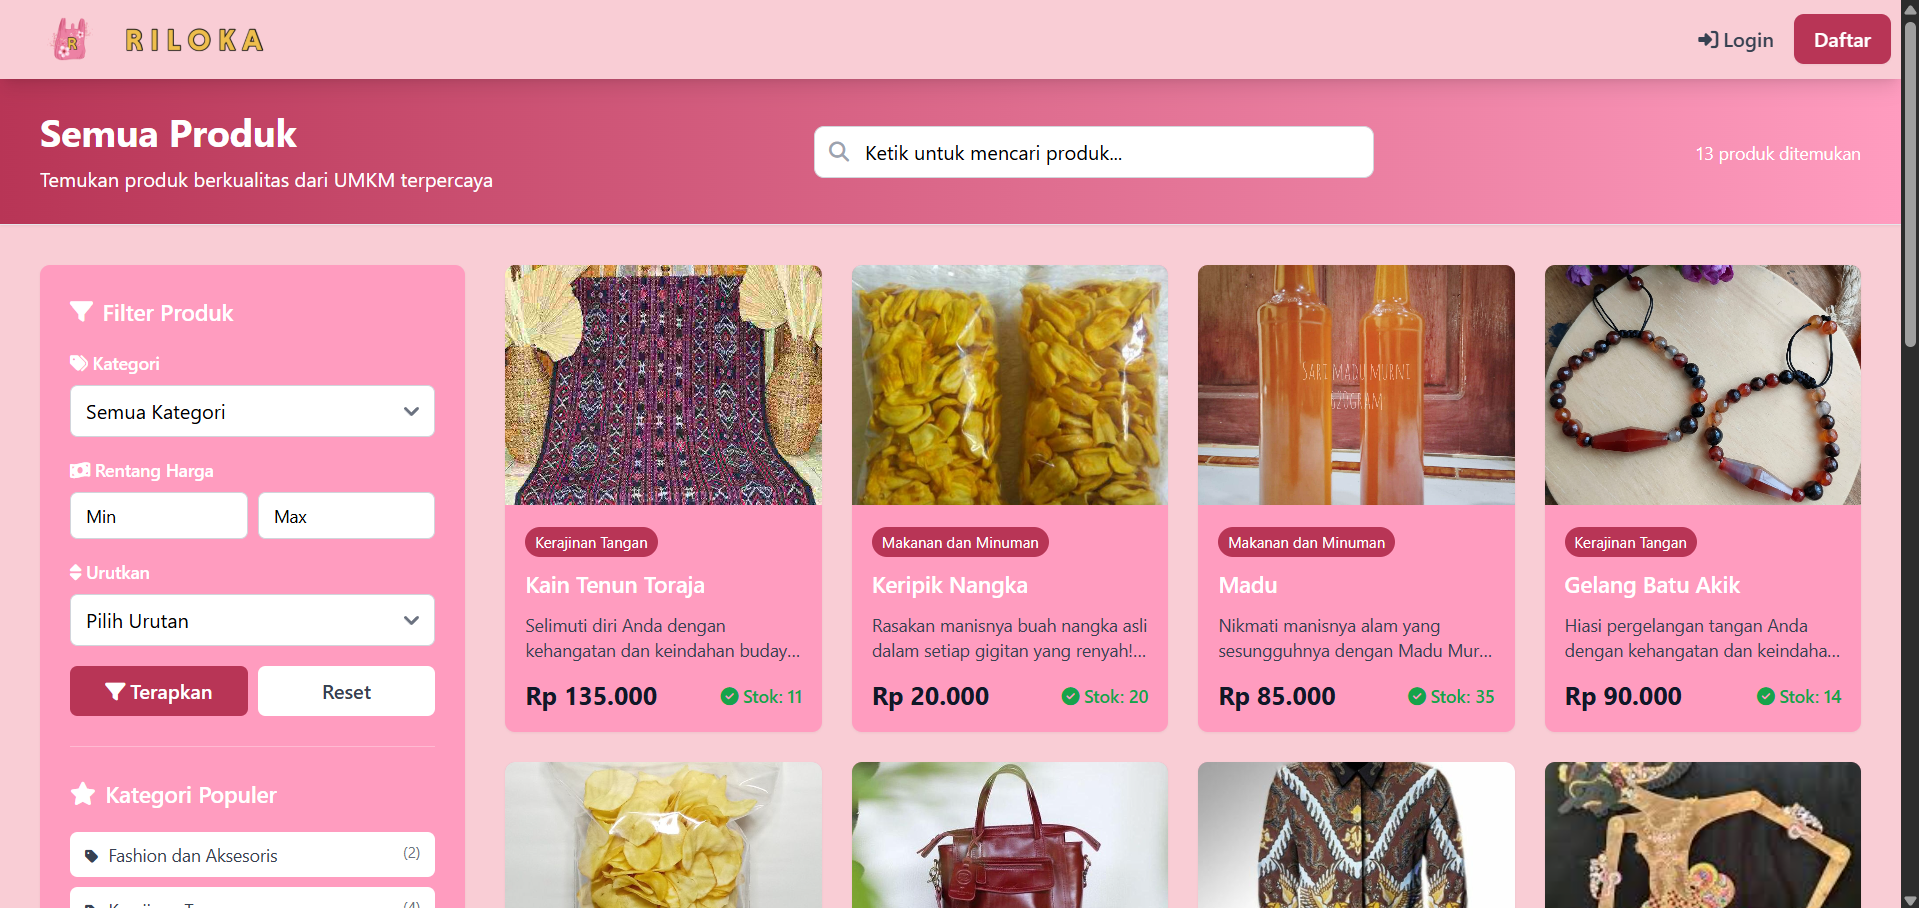Viewport: 1919px width, 908px height.
Task: Click the green stock checkmark on Madu
Action: [1417, 697]
